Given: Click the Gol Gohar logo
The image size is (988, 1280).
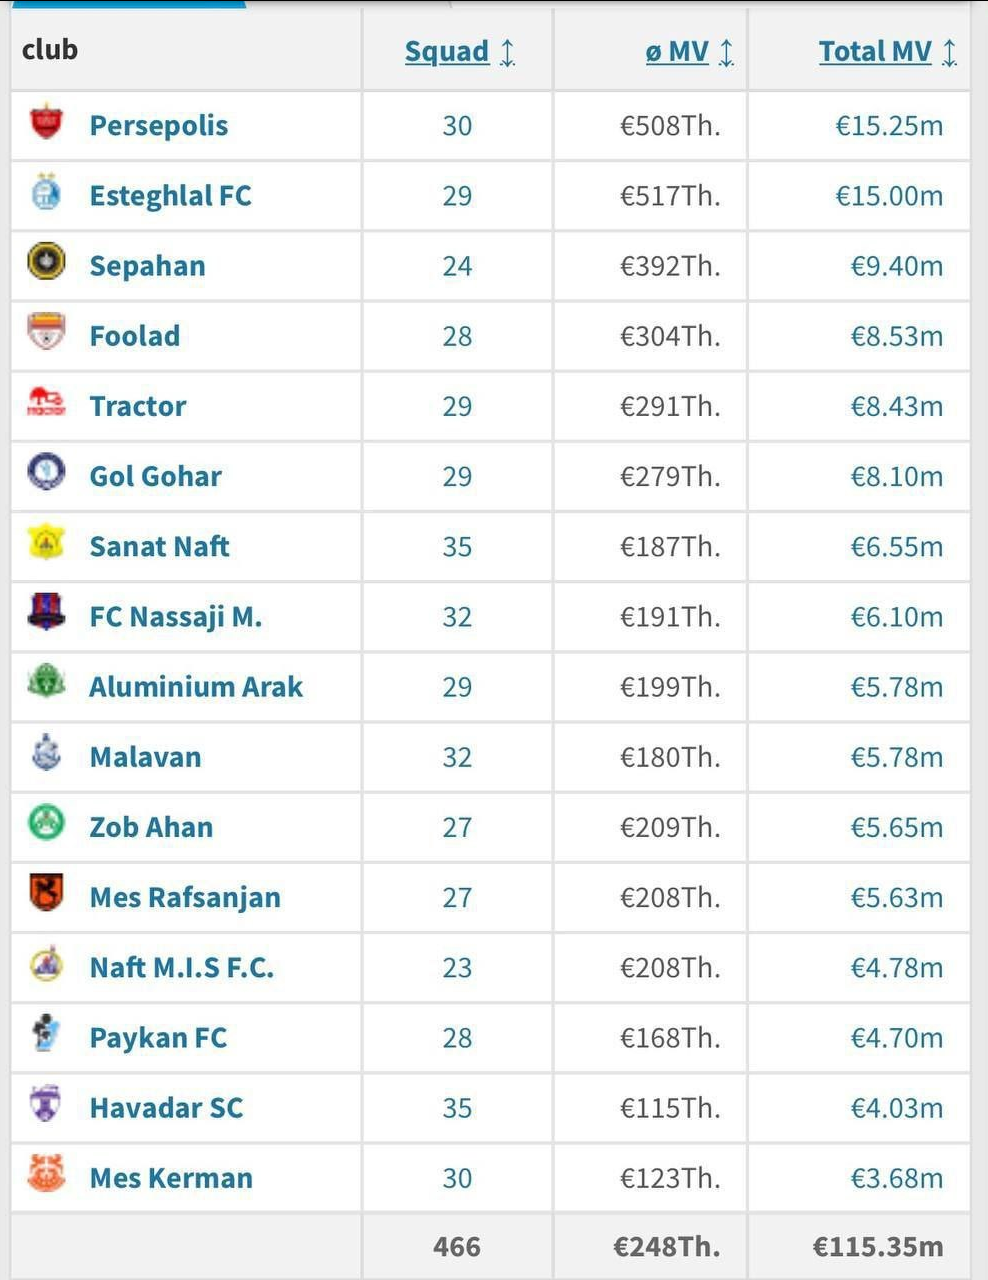Looking at the screenshot, I should click(x=44, y=476).
